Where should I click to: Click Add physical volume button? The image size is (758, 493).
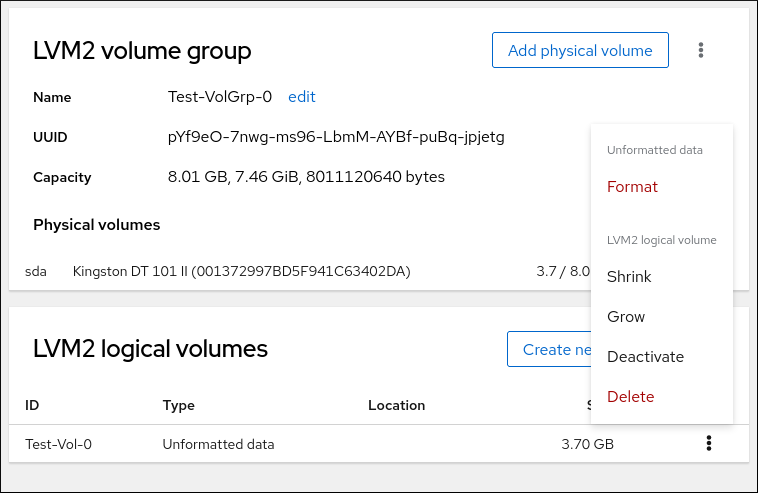(x=580, y=50)
